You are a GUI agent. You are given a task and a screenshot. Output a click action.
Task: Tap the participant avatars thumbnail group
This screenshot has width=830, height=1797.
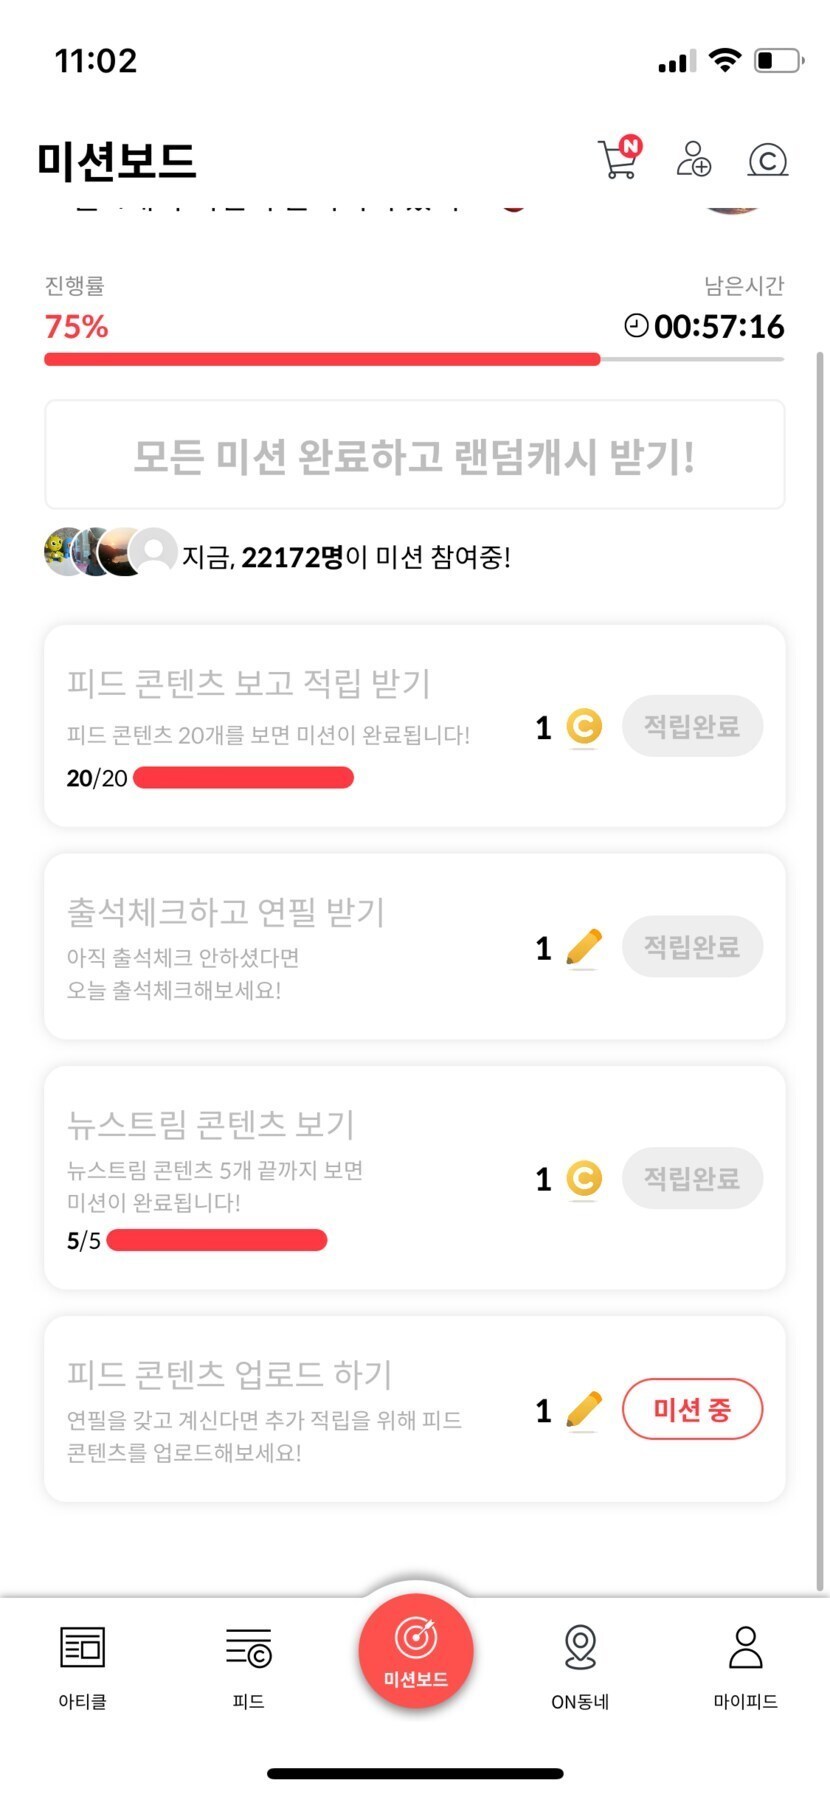110,551
